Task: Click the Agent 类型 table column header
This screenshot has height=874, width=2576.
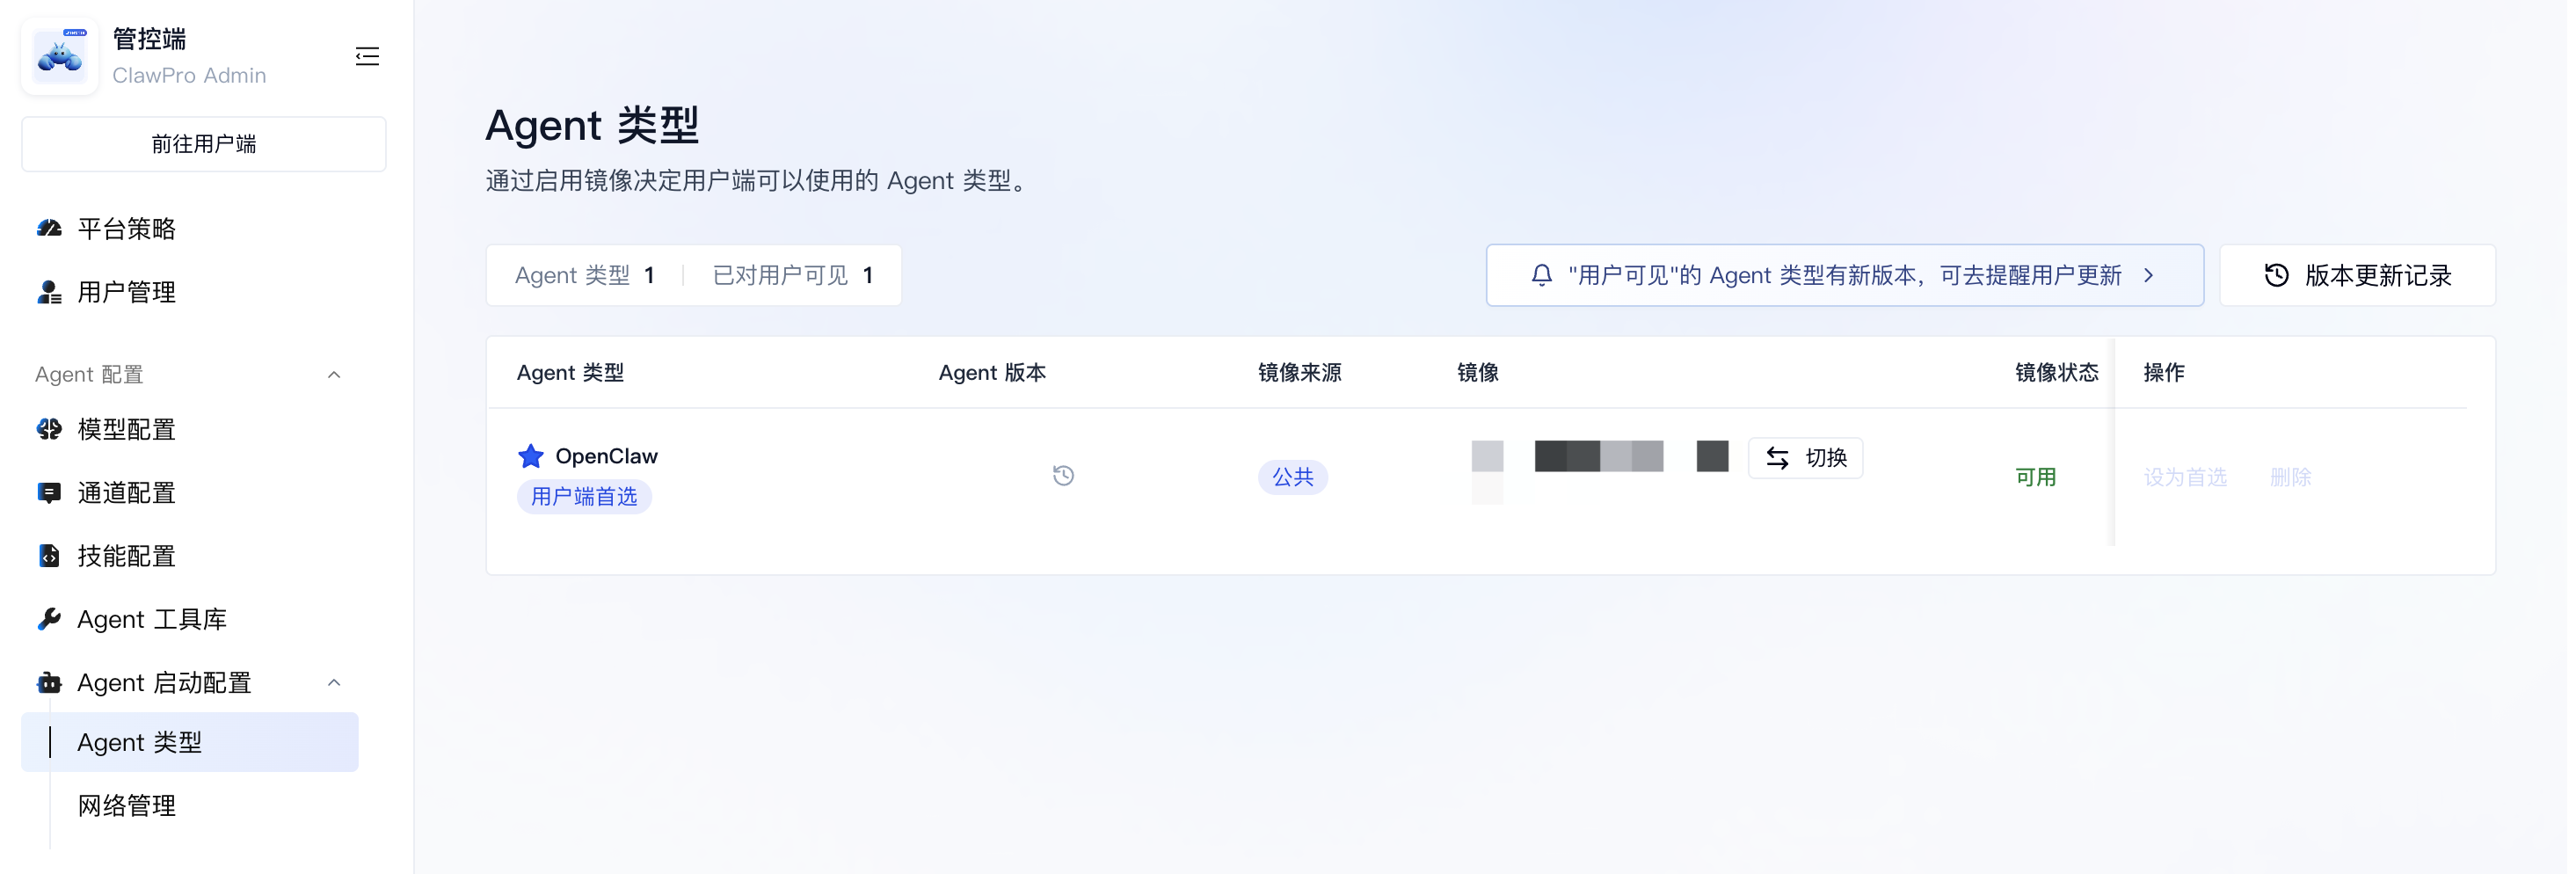Action: pos(570,373)
